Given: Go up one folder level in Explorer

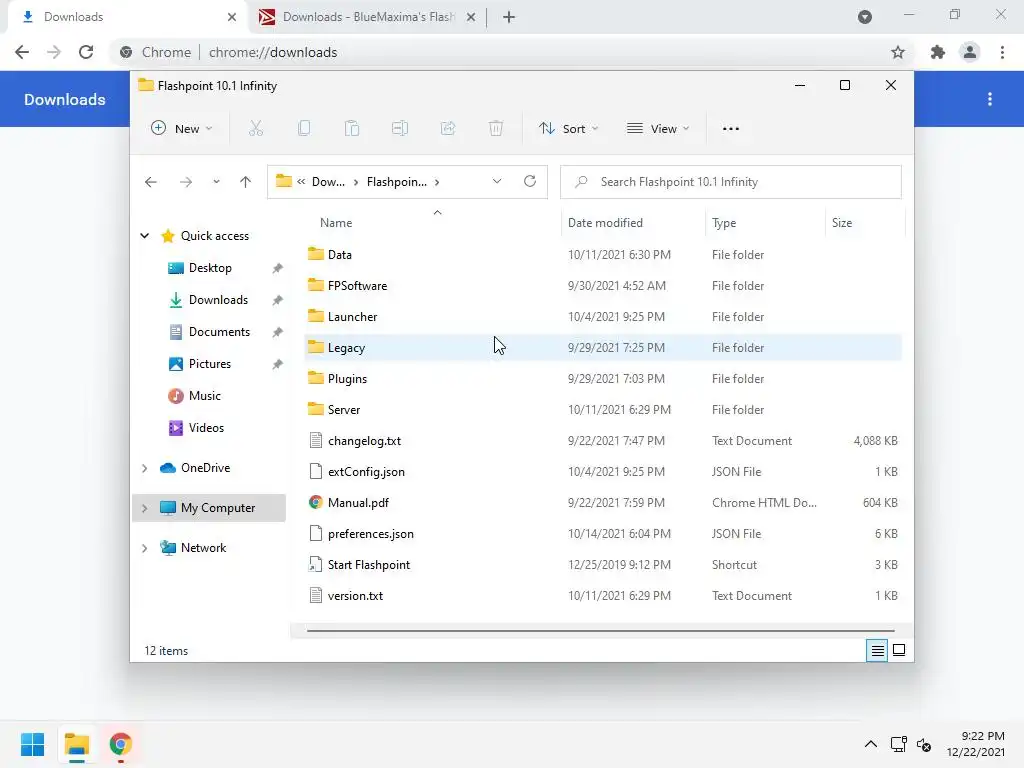Looking at the screenshot, I should pyautogui.click(x=246, y=182).
